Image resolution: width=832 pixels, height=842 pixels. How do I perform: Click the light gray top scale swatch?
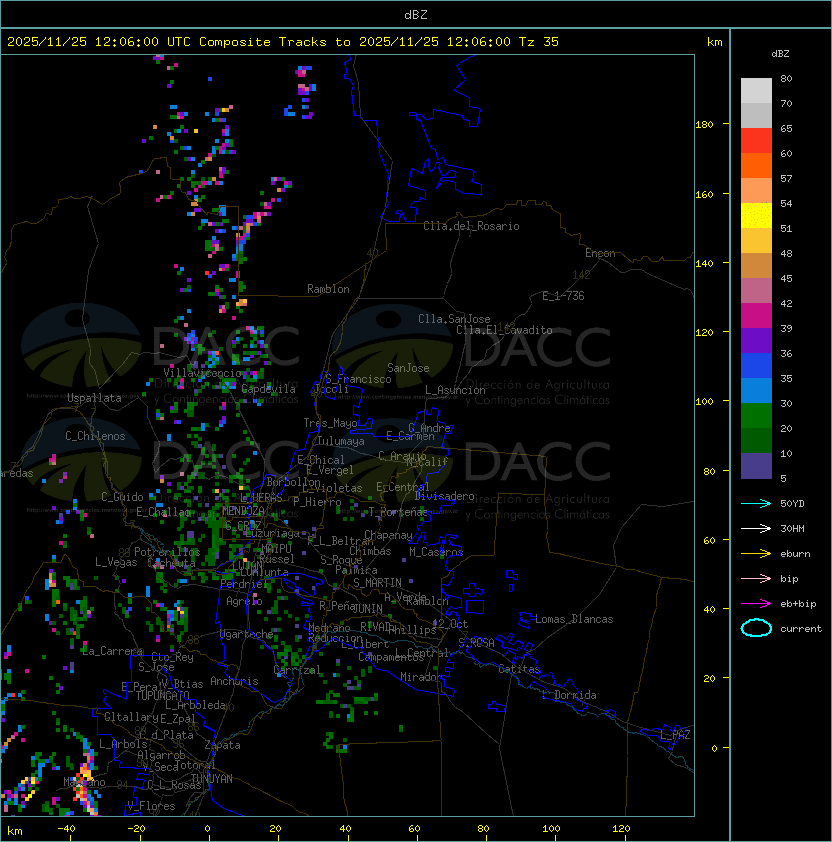coord(756,91)
